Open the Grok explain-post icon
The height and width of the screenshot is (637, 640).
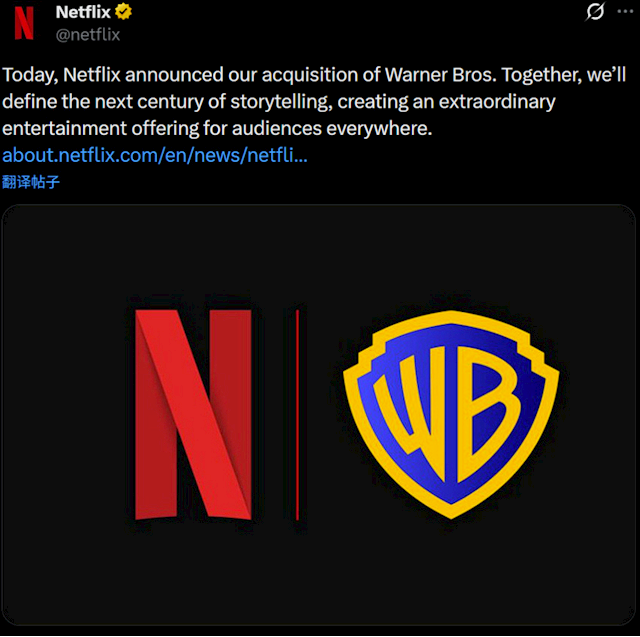(x=595, y=11)
